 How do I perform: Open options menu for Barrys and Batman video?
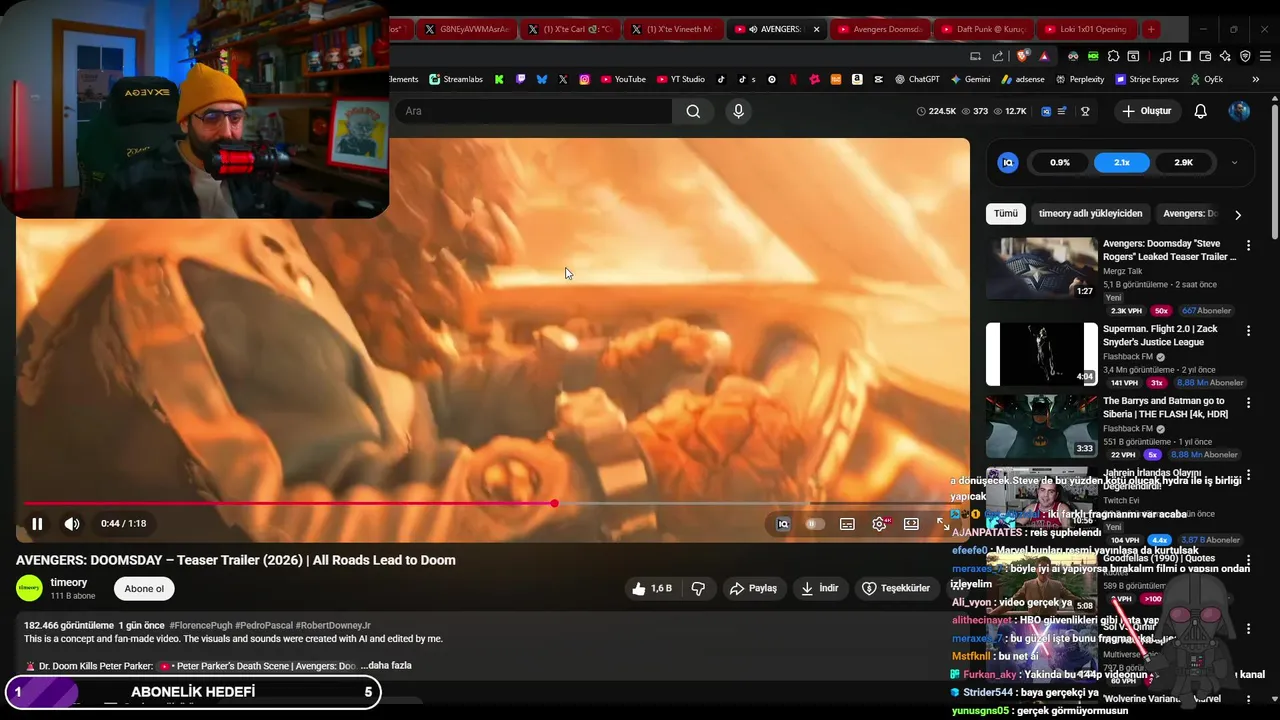pyautogui.click(x=1248, y=403)
